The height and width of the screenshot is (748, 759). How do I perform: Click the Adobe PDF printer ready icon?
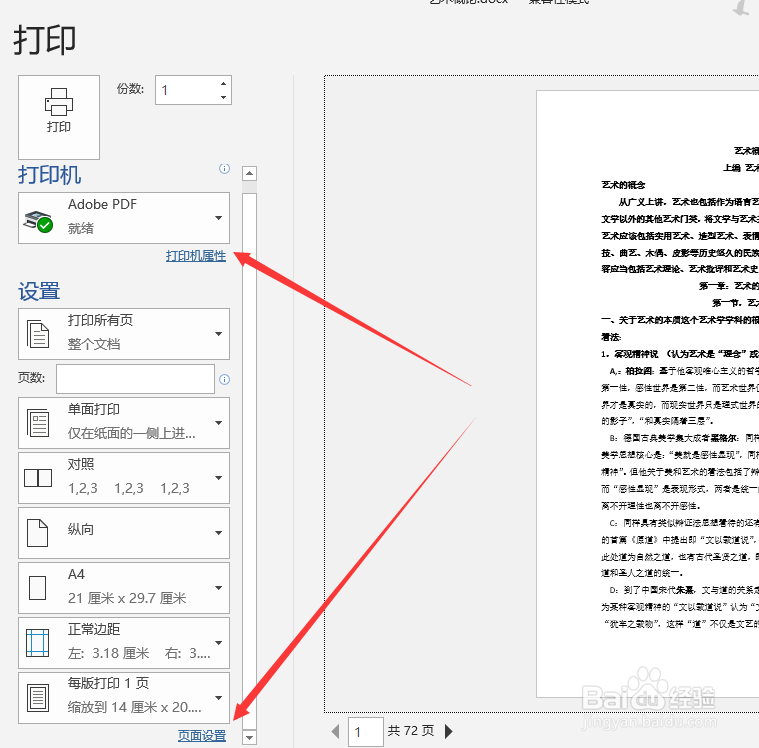point(38,221)
